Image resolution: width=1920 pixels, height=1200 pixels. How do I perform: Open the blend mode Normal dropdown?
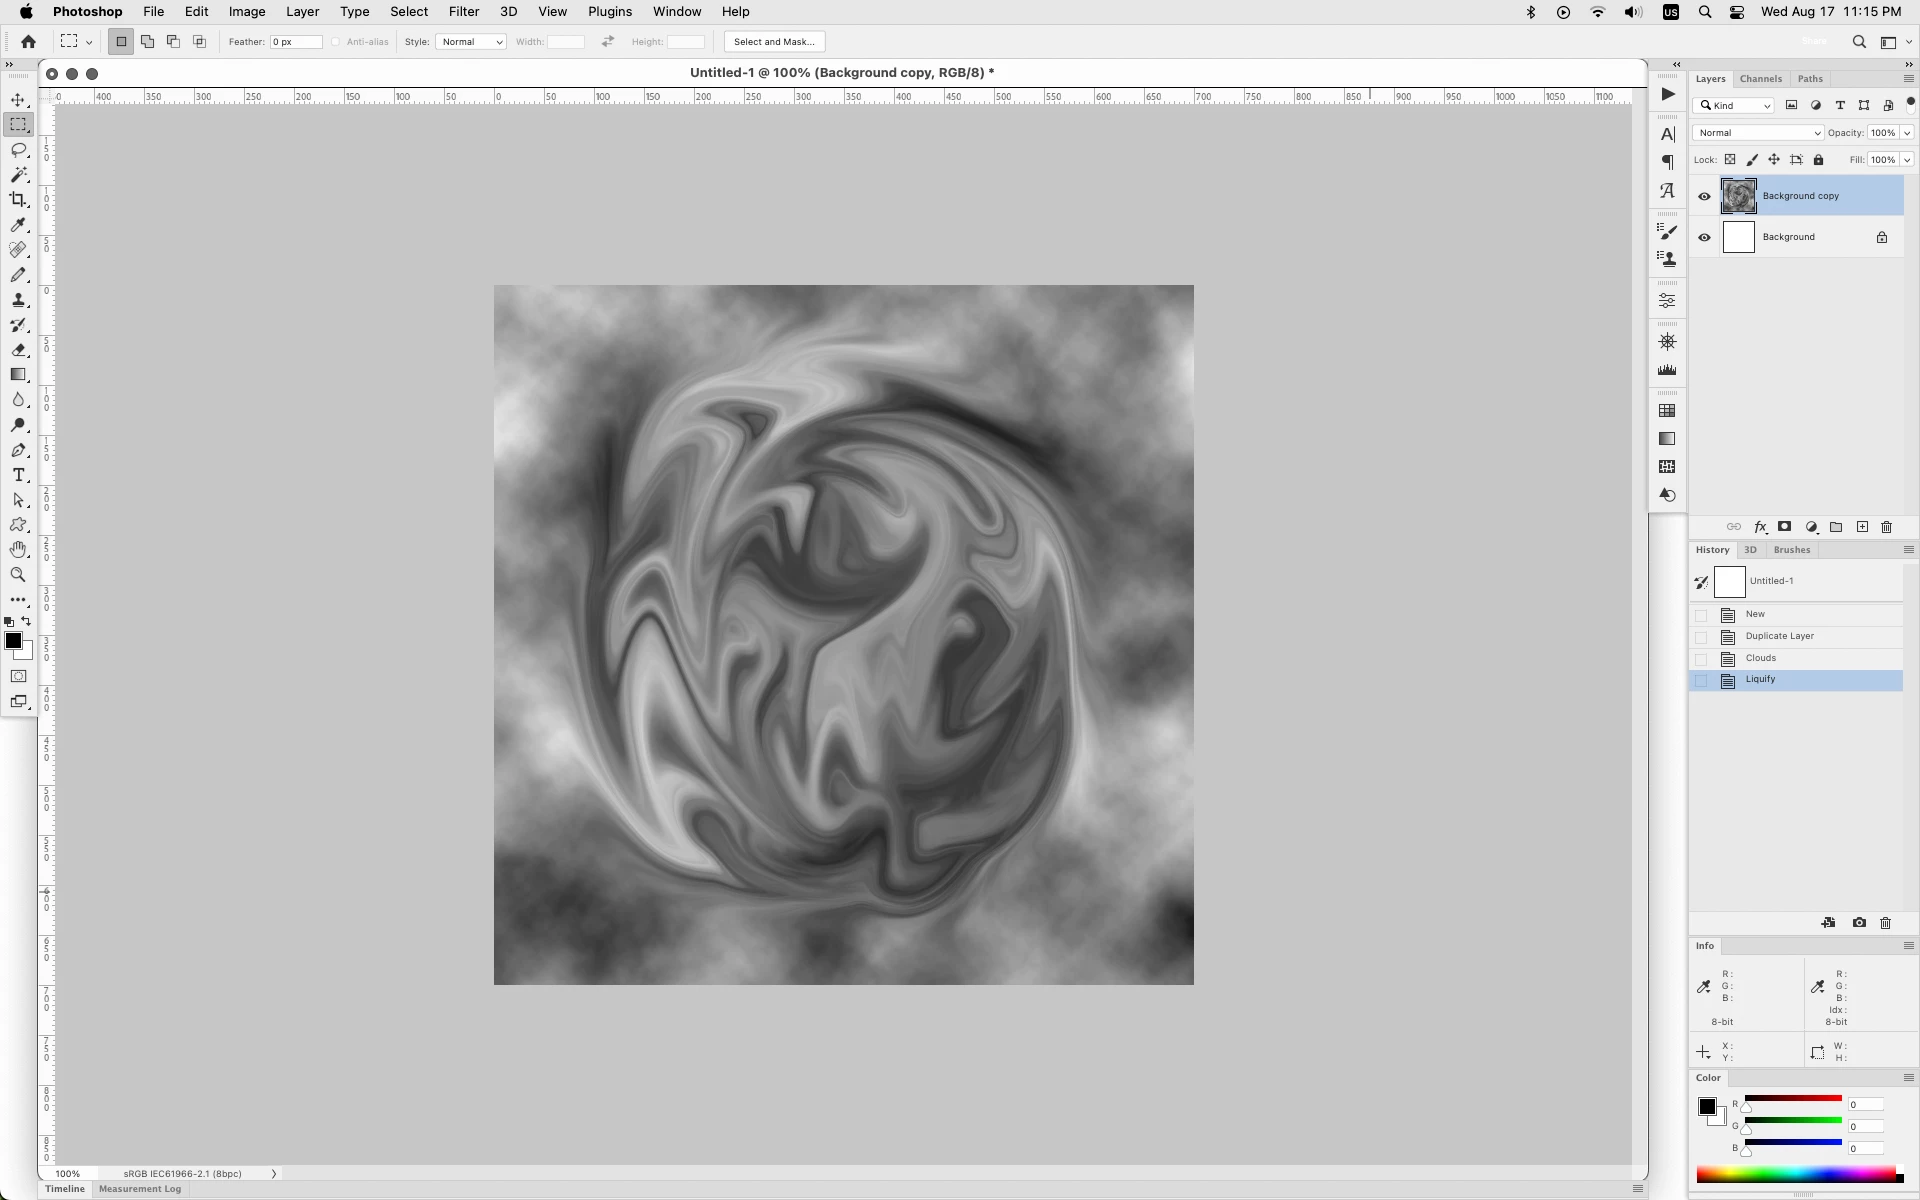tap(1758, 133)
